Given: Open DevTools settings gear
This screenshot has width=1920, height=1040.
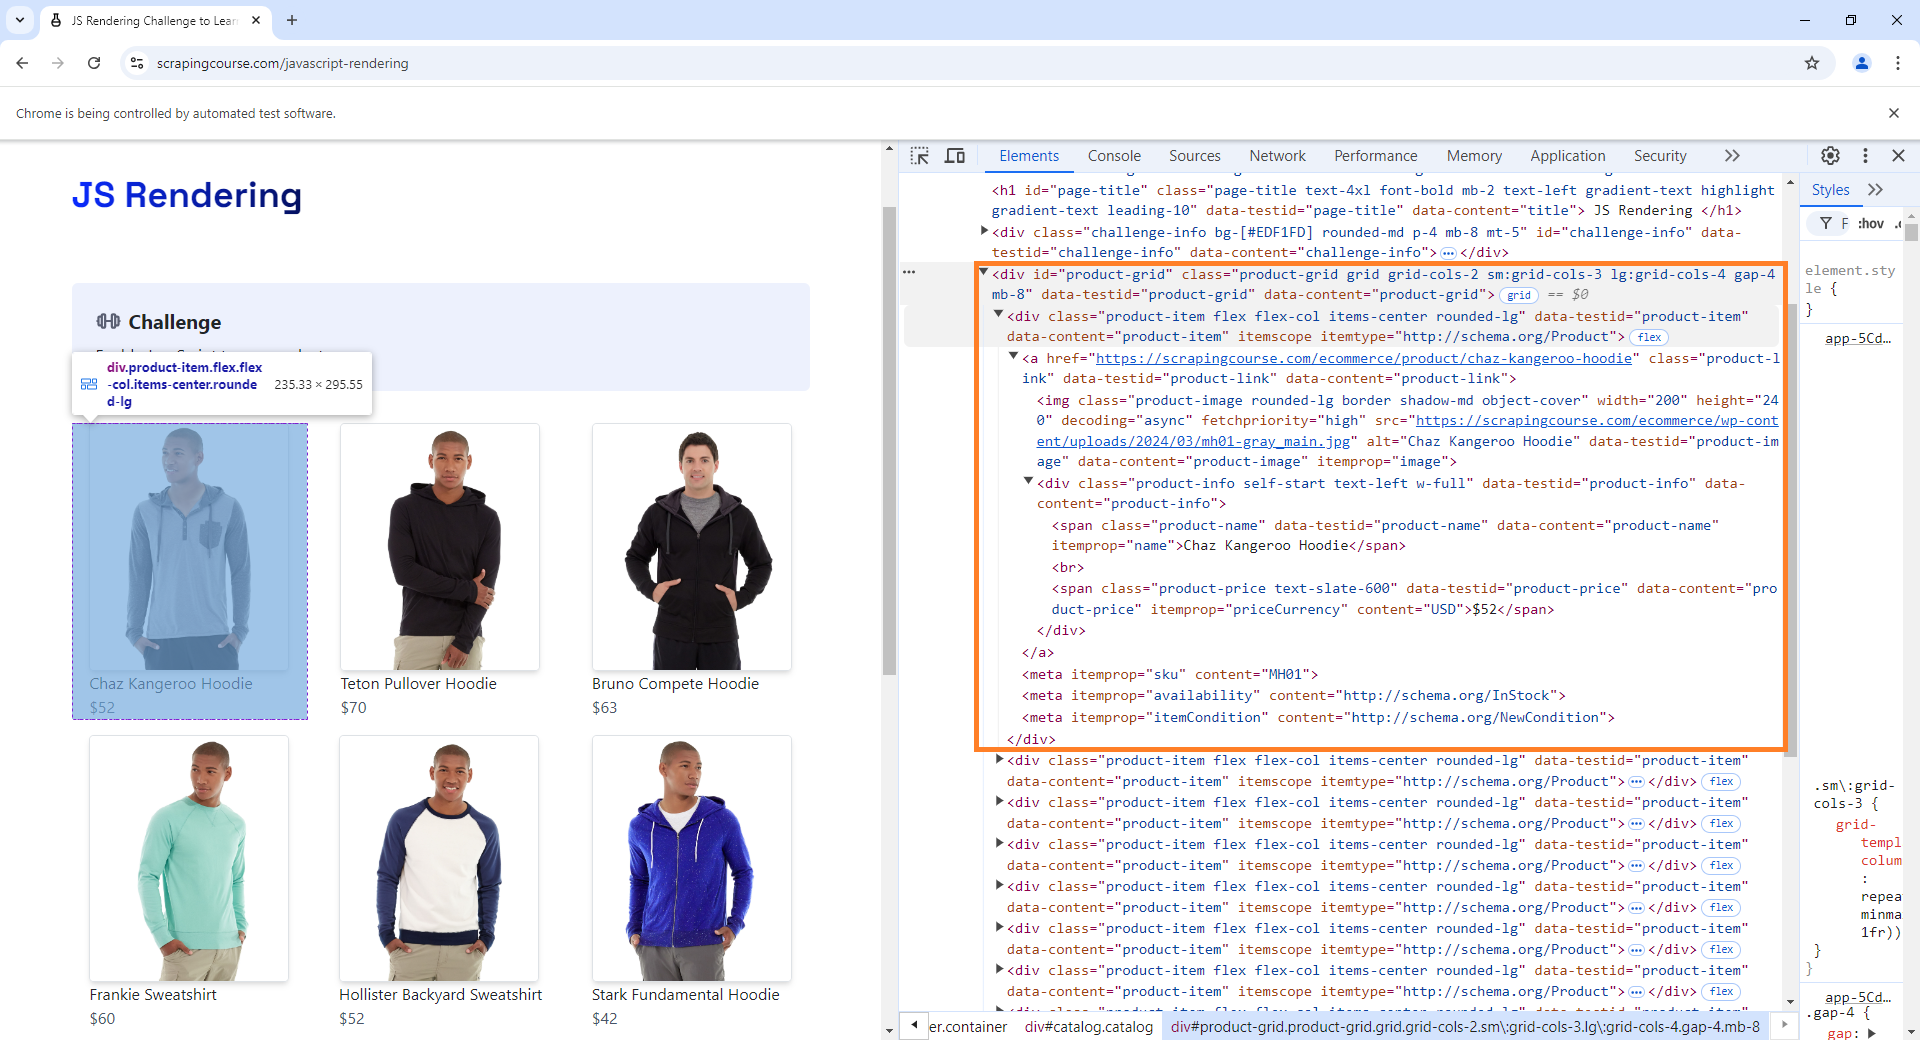Looking at the screenshot, I should (1830, 156).
